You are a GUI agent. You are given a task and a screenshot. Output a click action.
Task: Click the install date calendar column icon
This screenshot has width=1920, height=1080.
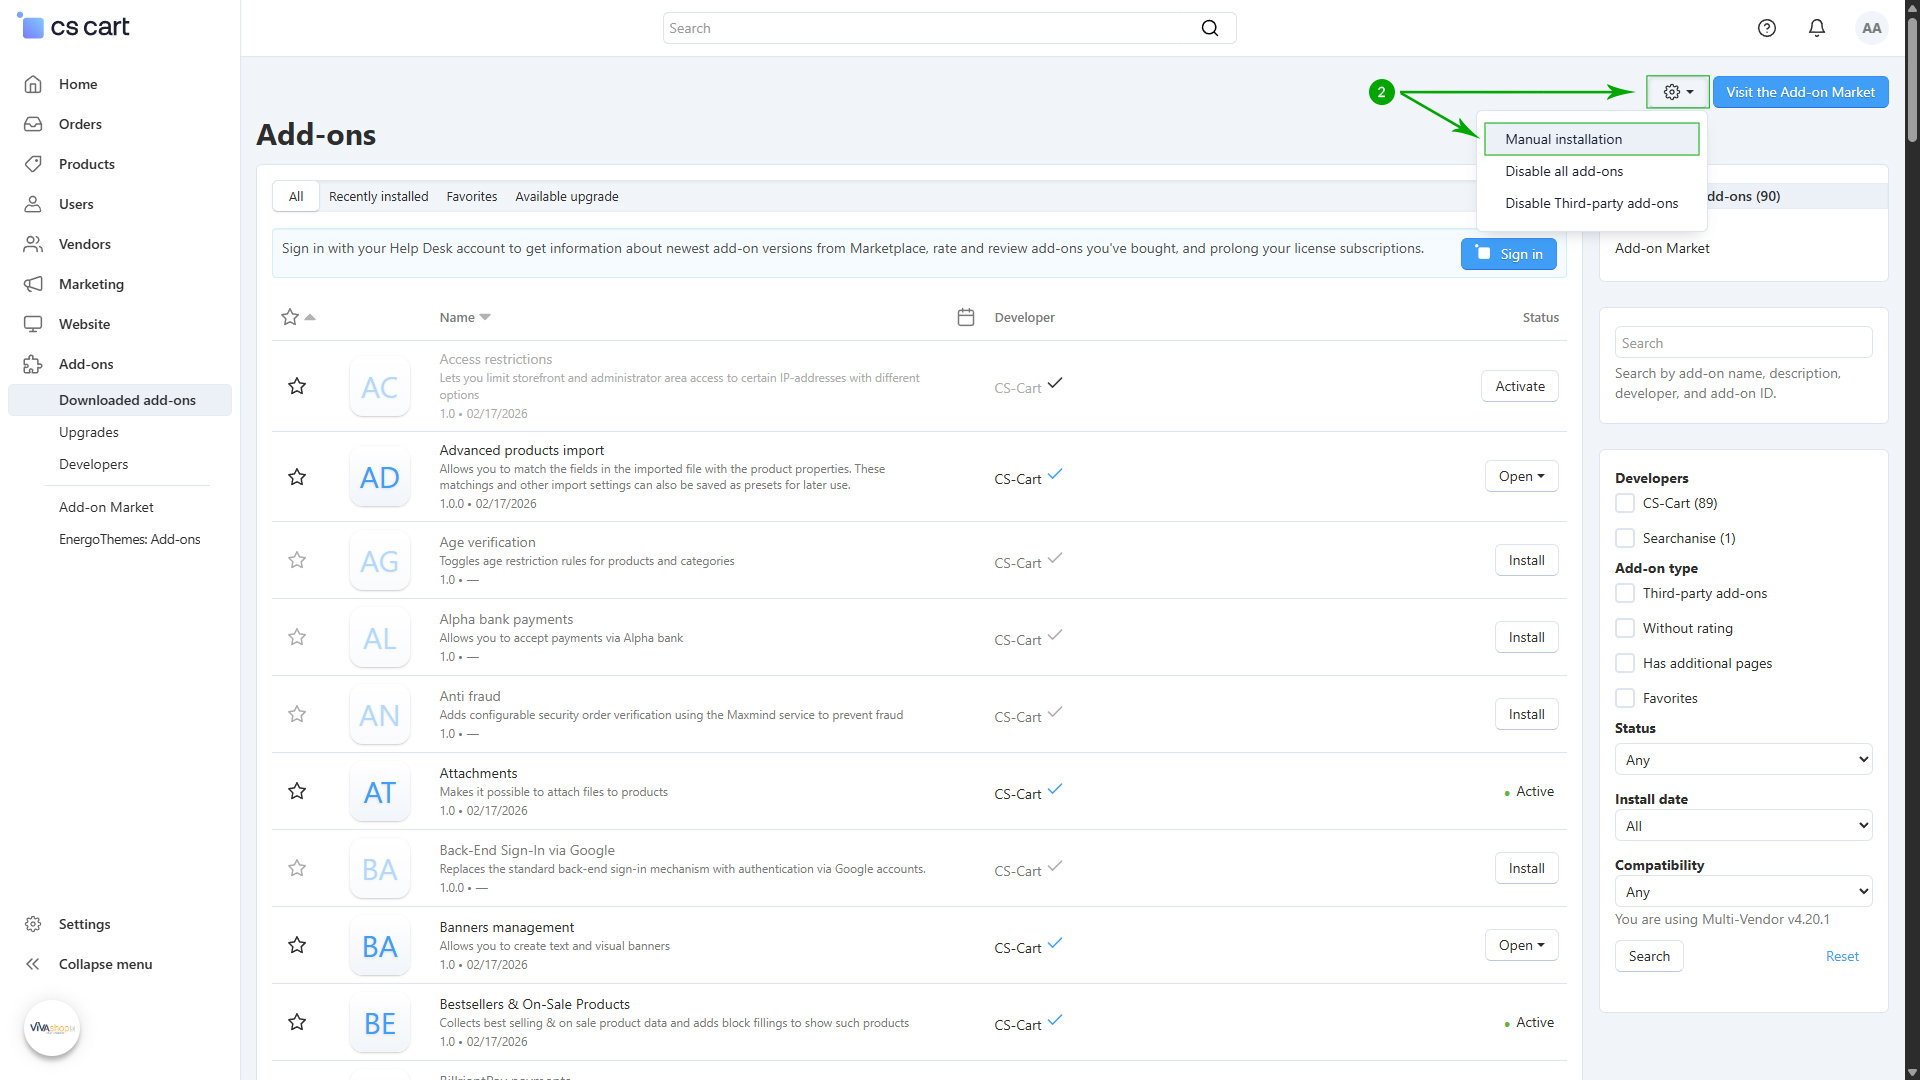(x=965, y=317)
